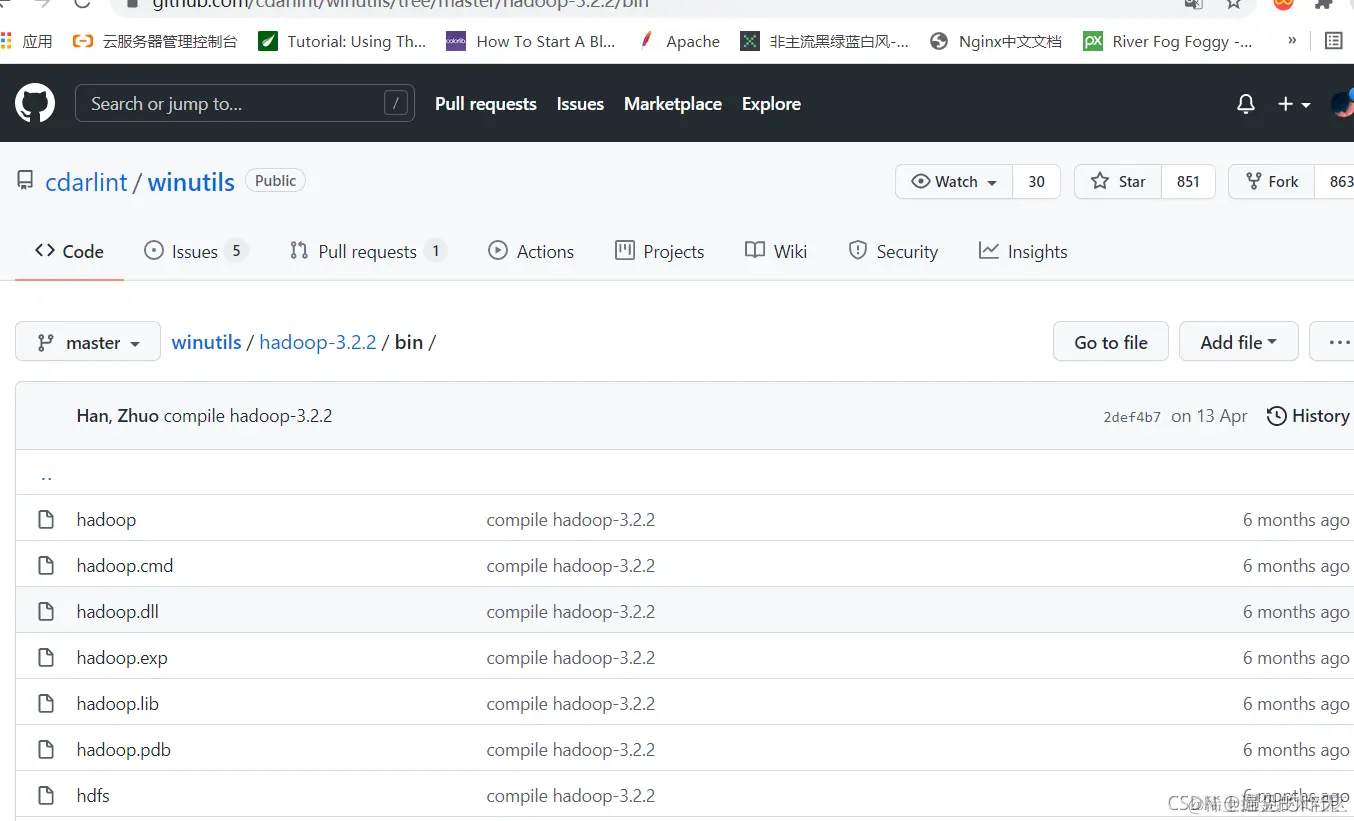Expand the master branch selector
This screenshot has height=821, width=1354.
(88, 342)
